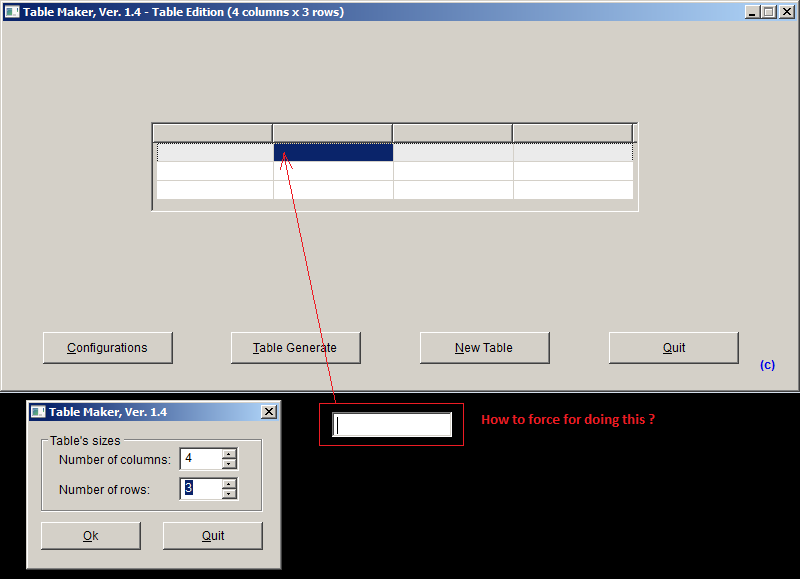Close the Table's sizes dialog with its X

(268, 411)
